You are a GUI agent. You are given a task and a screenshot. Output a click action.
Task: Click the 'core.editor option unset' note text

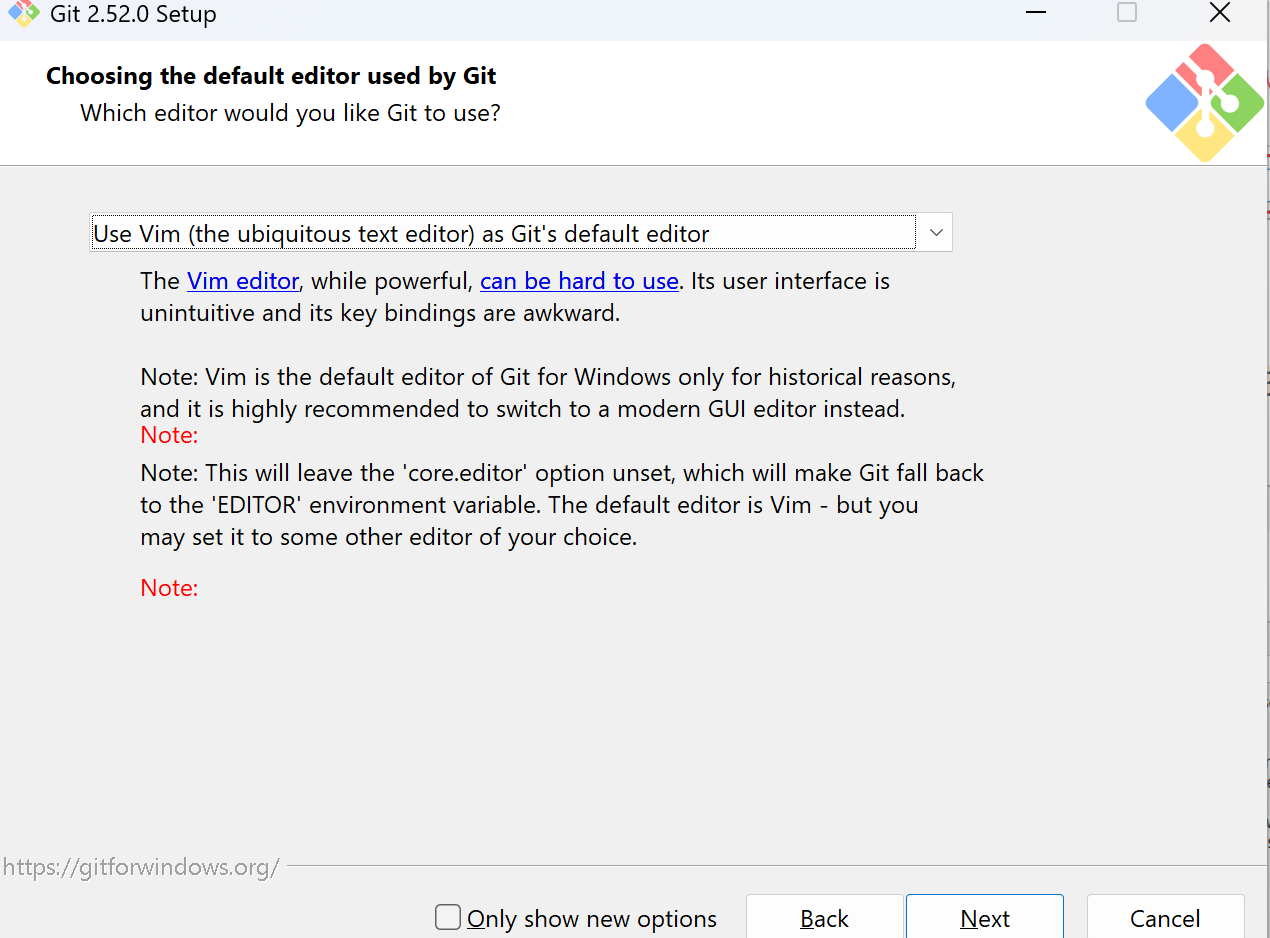click(x=562, y=505)
